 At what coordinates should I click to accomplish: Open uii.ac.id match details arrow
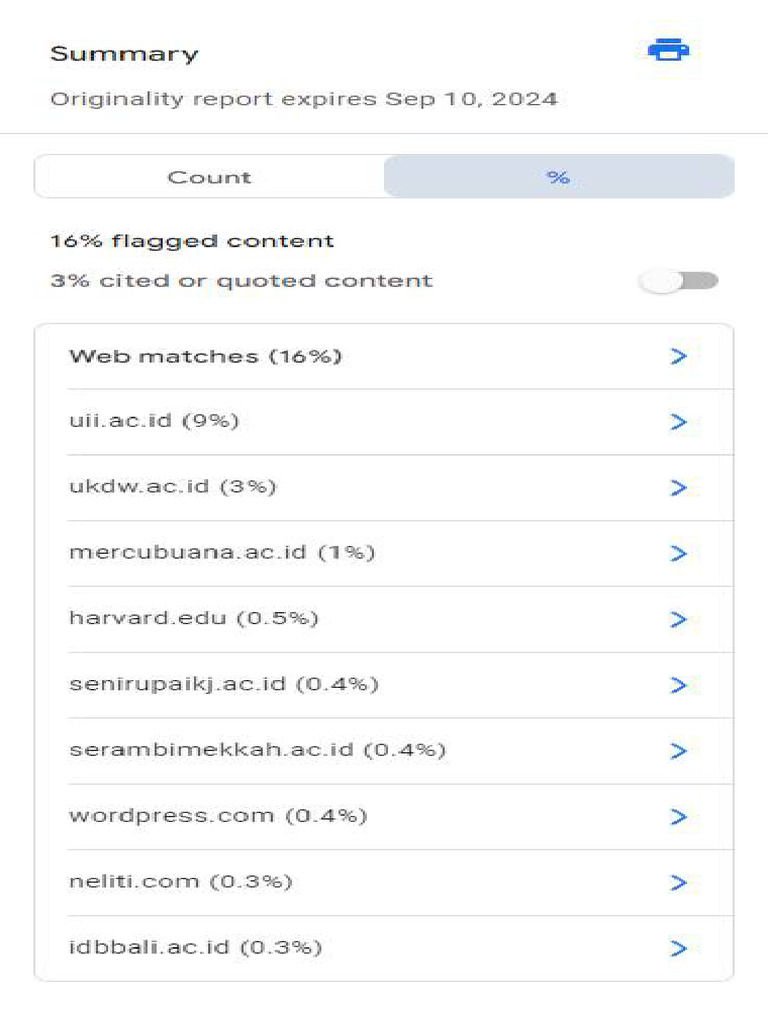pos(678,422)
